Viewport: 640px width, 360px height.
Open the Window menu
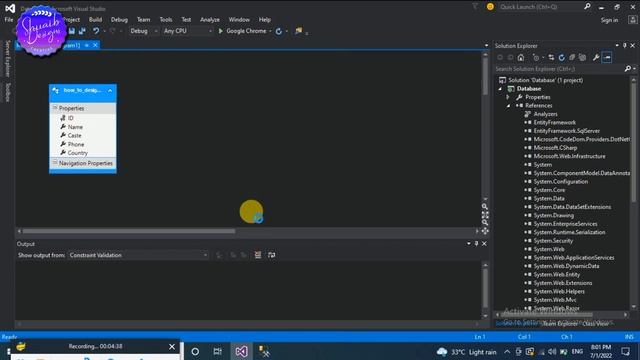[x=239, y=20]
